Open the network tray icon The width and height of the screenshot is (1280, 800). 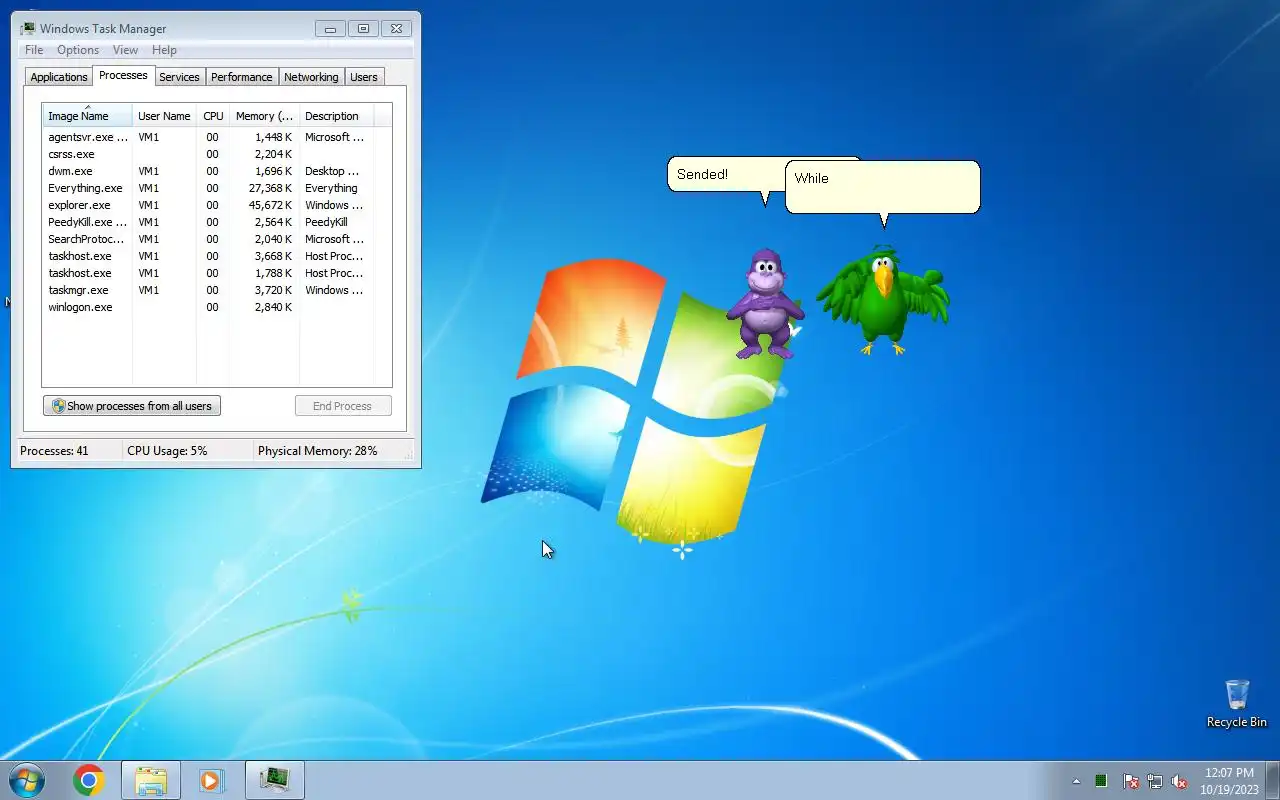[1155, 781]
